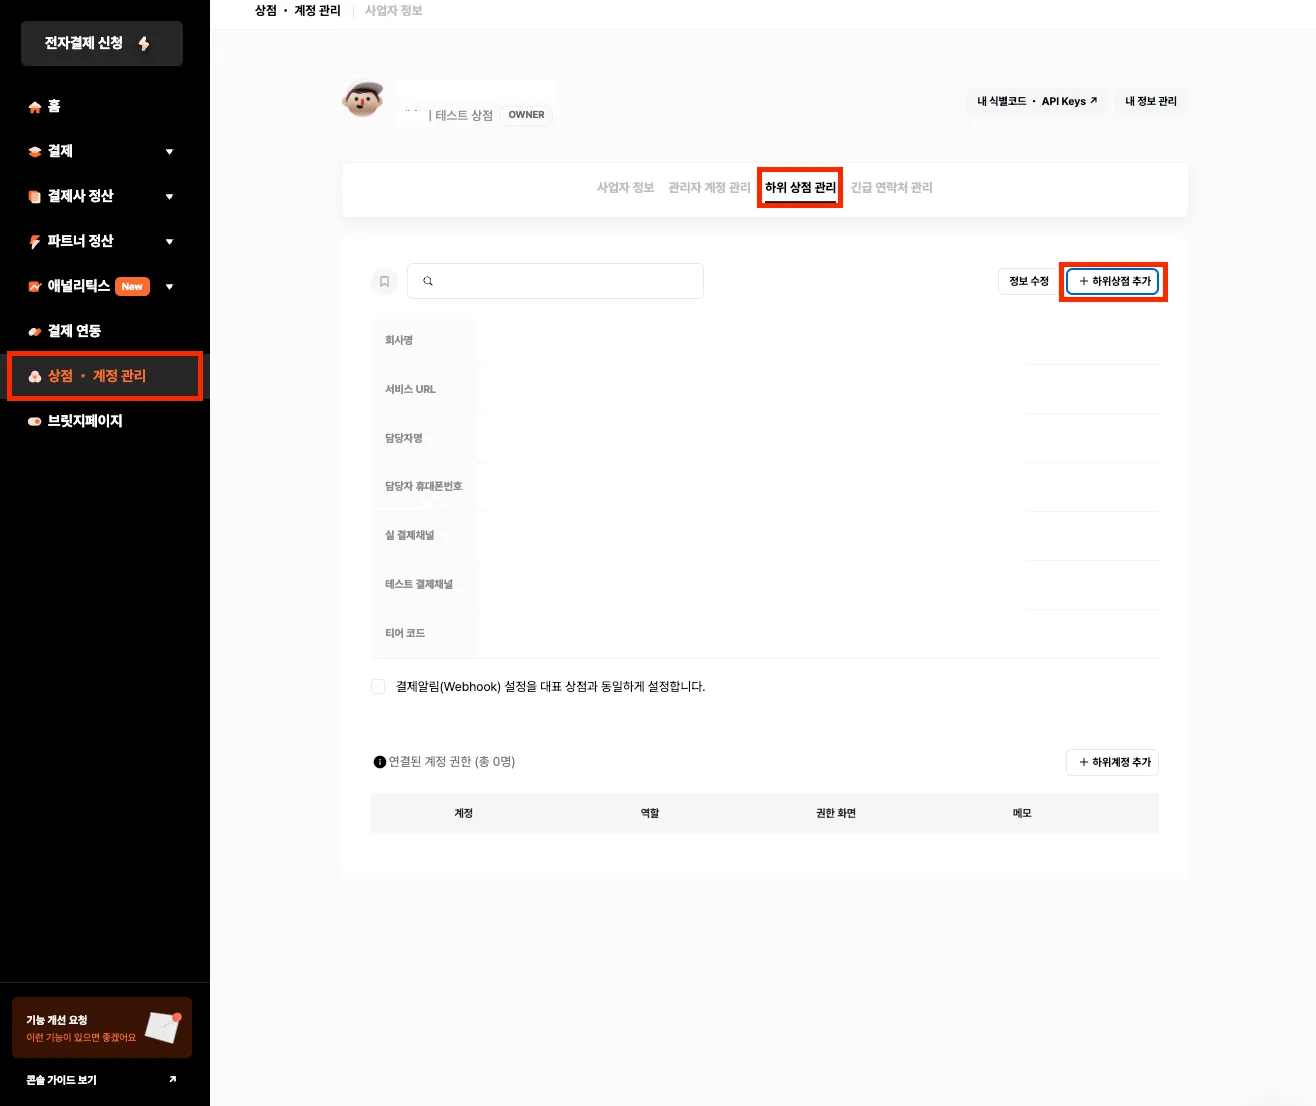Open 브릿지페이지 from the sidebar
This screenshot has height=1106, width=1316.
[x=84, y=421]
